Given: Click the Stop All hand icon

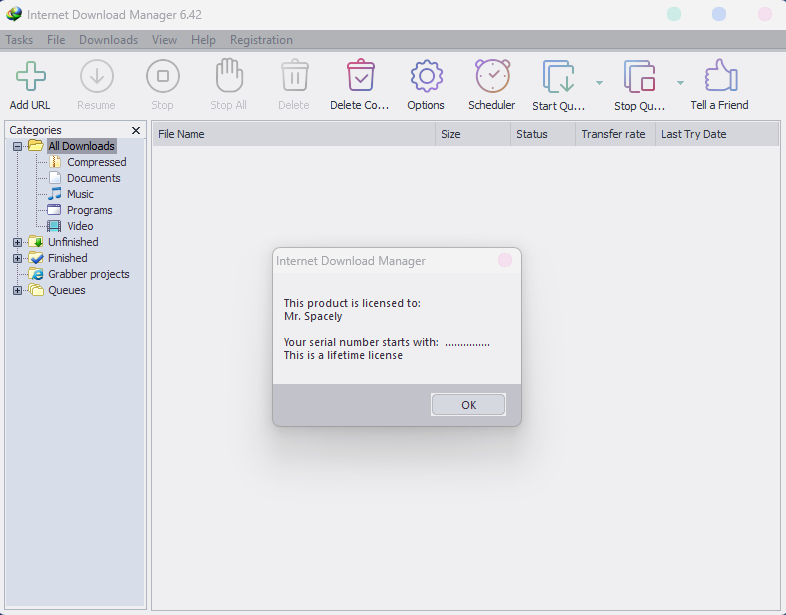Looking at the screenshot, I should [229, 75].
